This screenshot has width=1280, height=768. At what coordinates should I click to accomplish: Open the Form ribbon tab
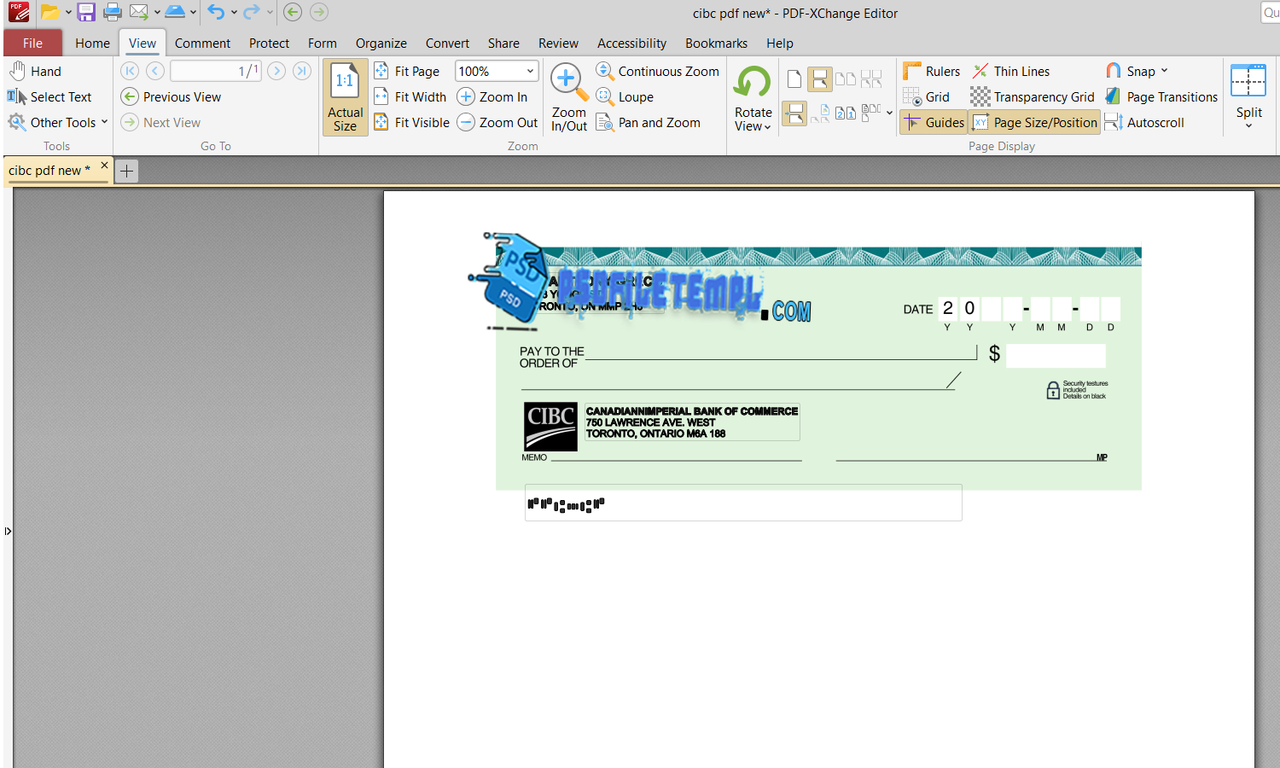(322, 43)
